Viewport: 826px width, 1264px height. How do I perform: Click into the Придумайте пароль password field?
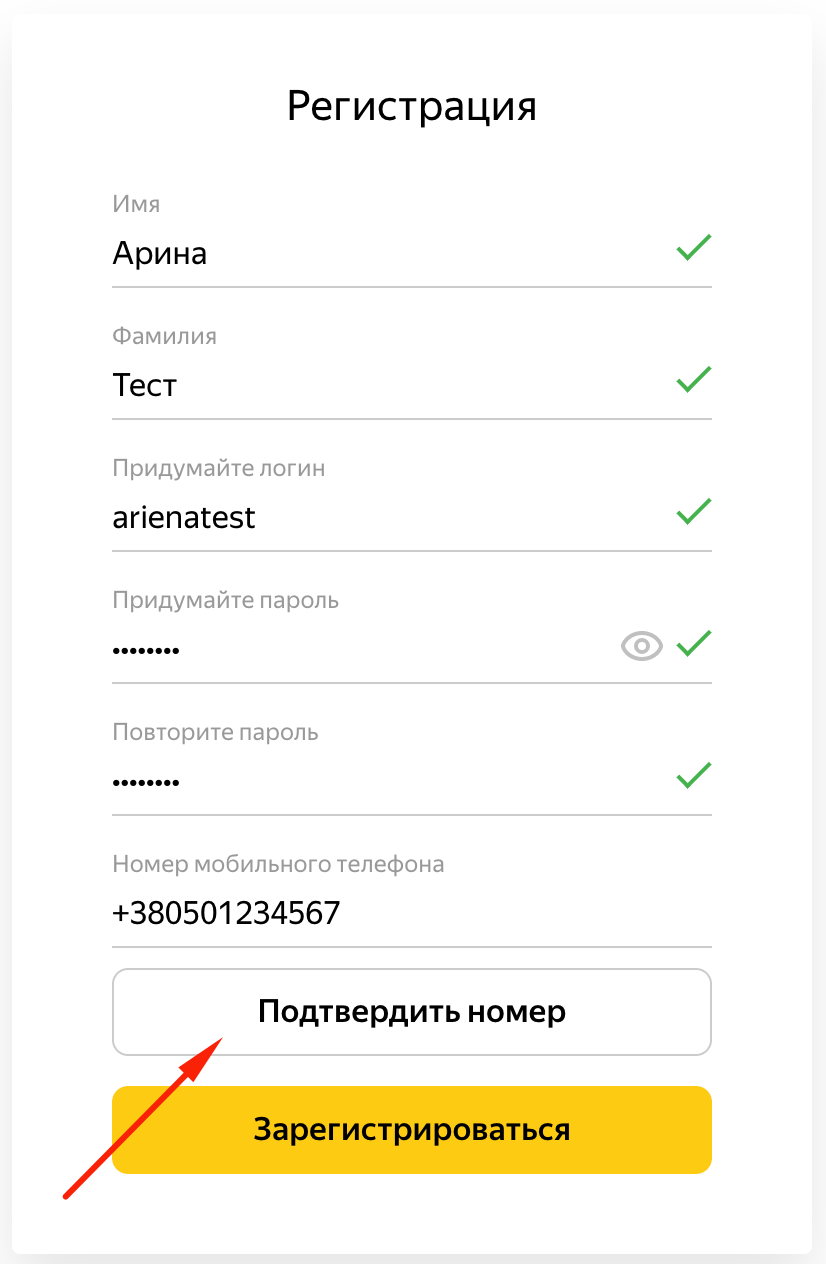(360, 650)
